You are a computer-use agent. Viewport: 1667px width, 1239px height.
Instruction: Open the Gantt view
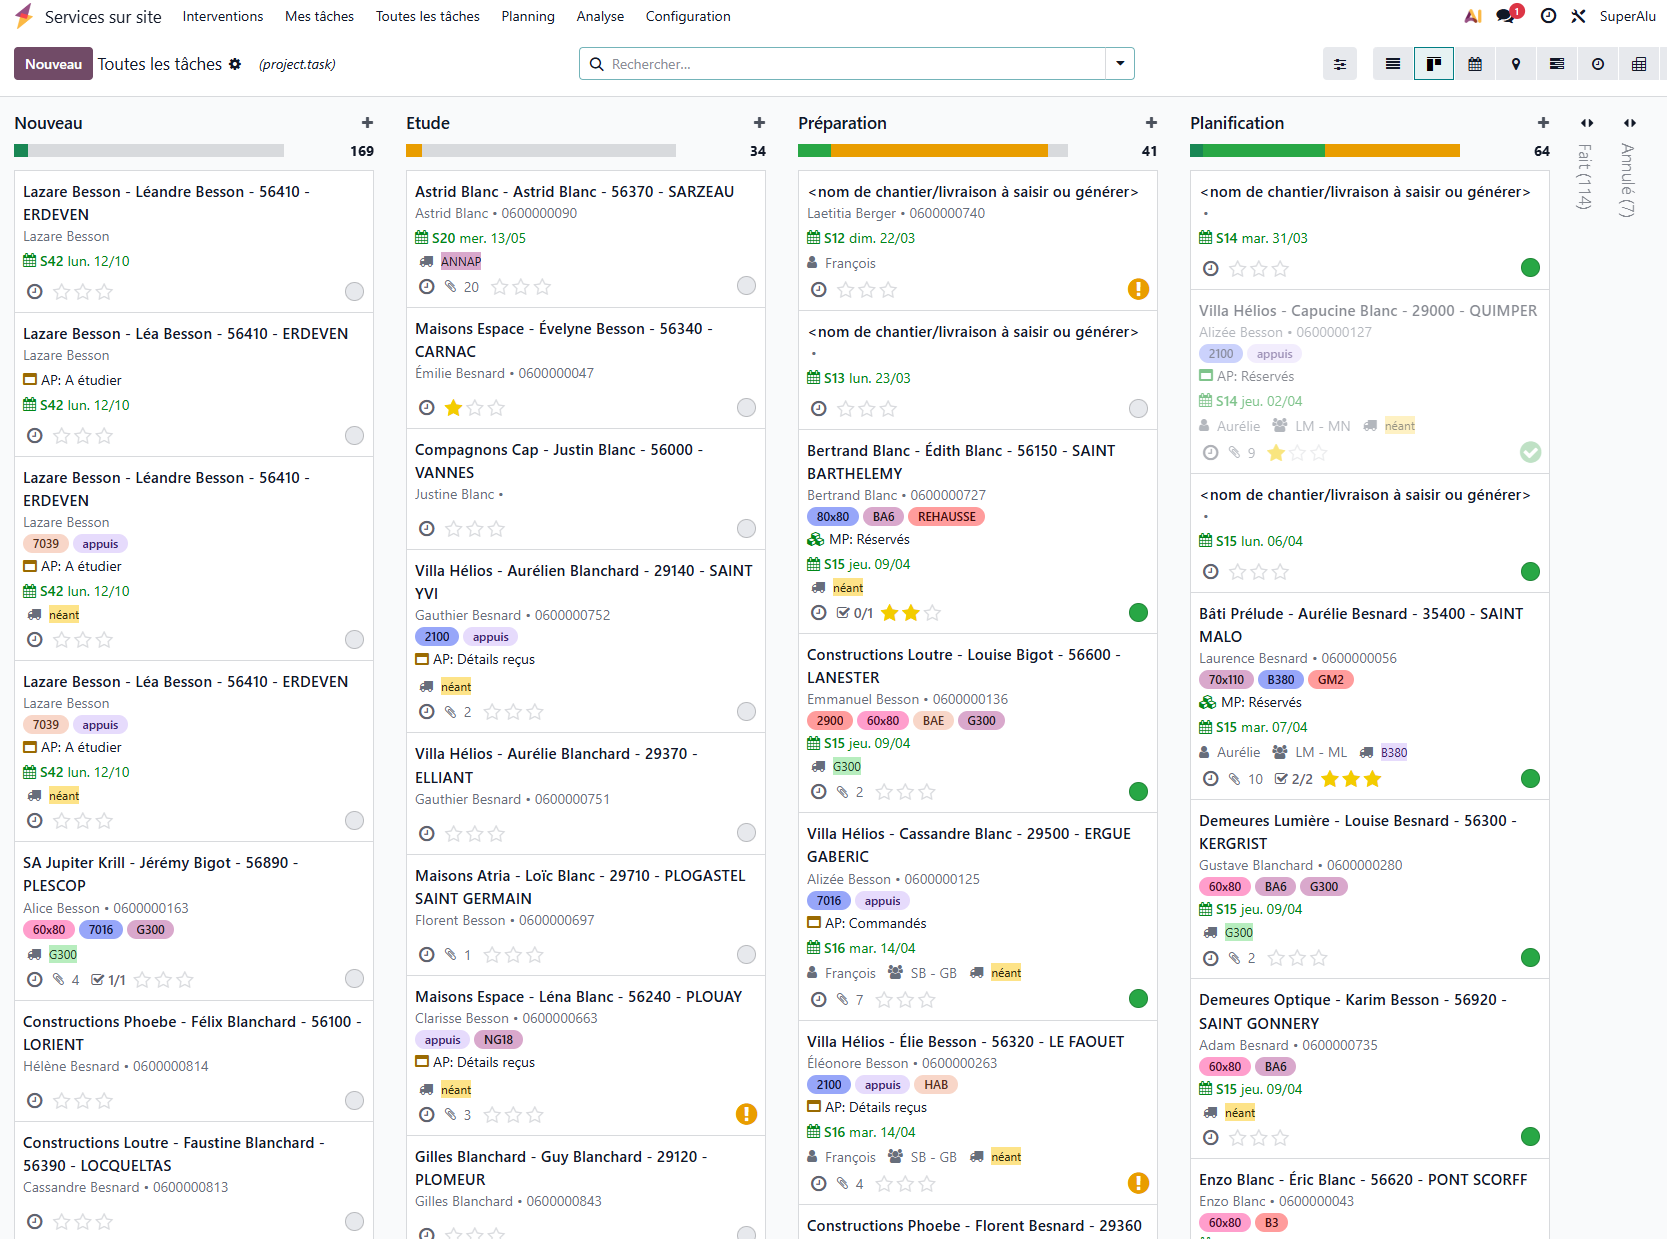click(1556, 64)
